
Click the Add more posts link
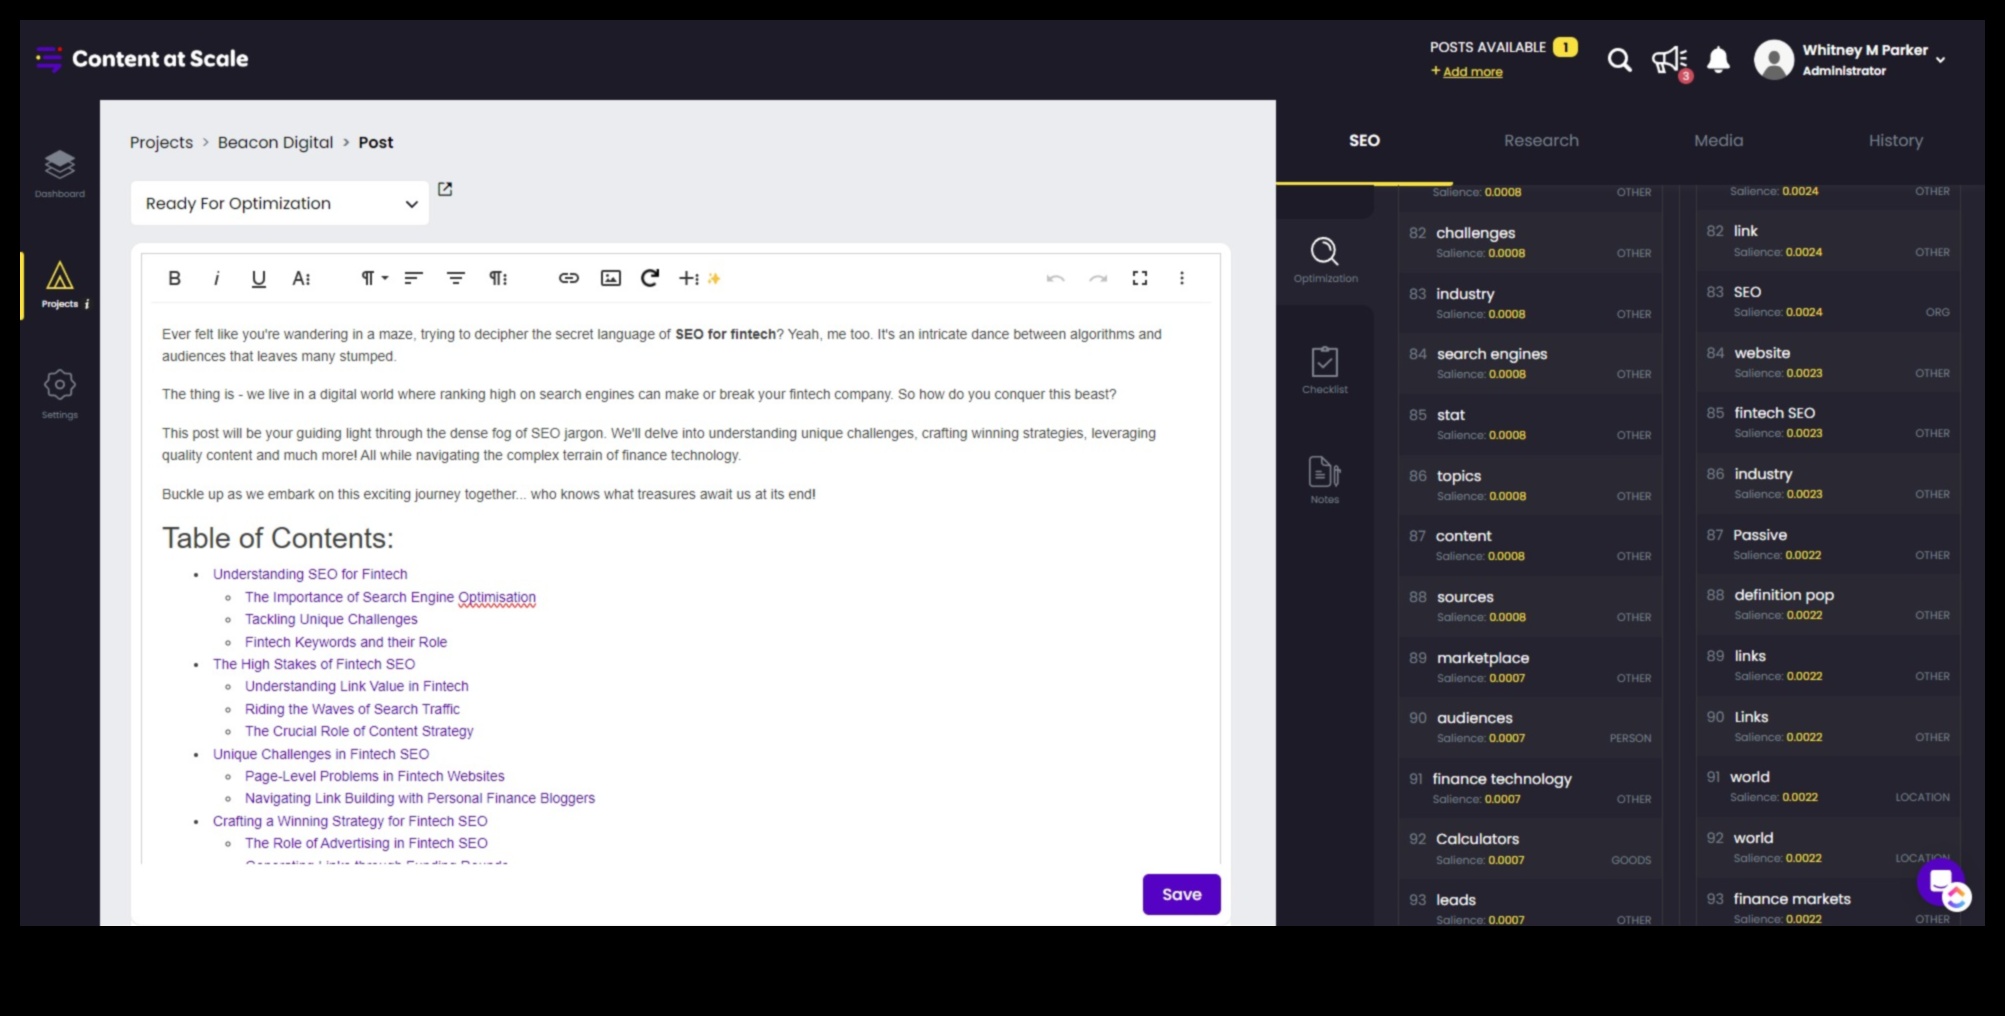click(1471, 72)
